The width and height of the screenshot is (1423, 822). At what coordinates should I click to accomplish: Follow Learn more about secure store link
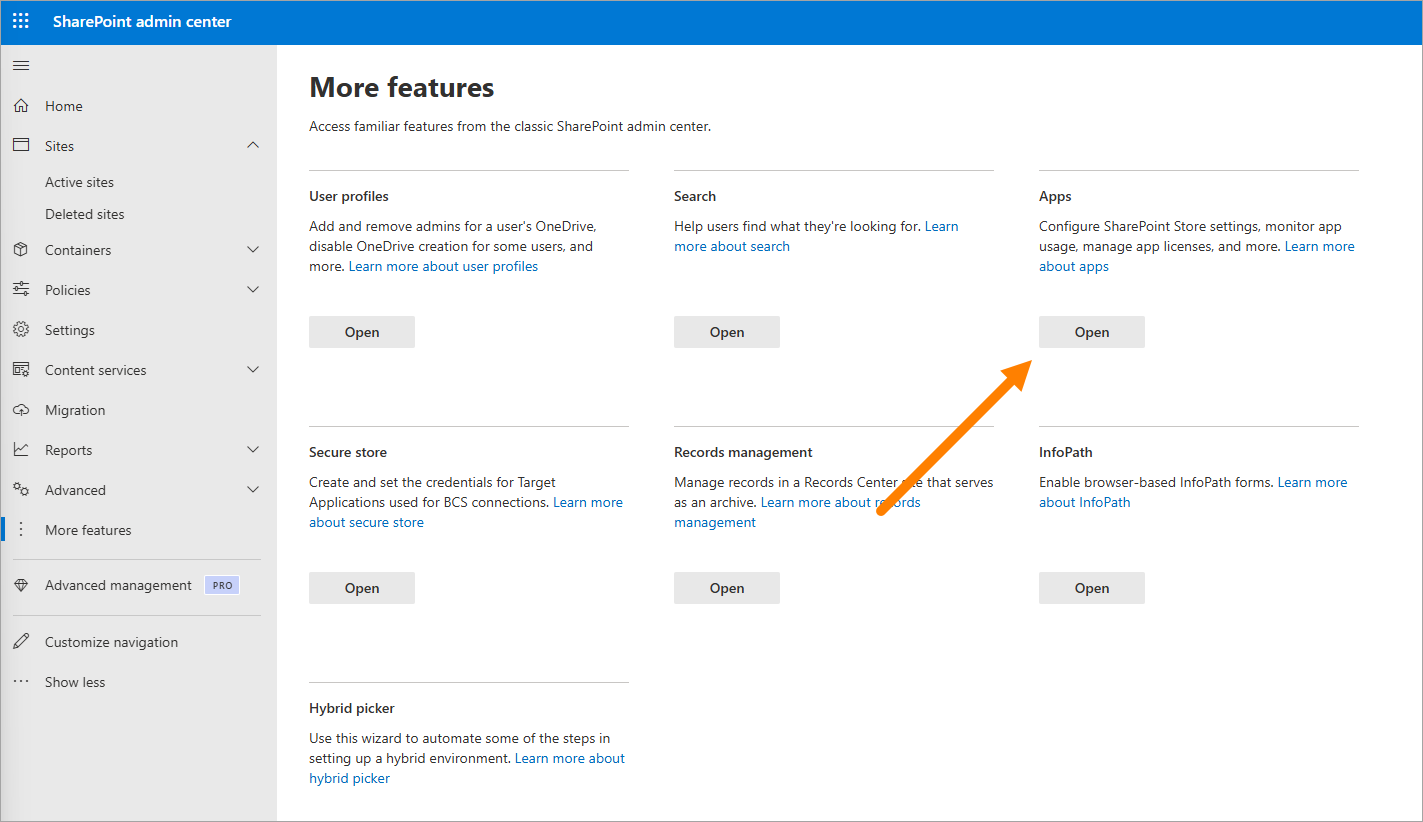[x=366, y=522]
